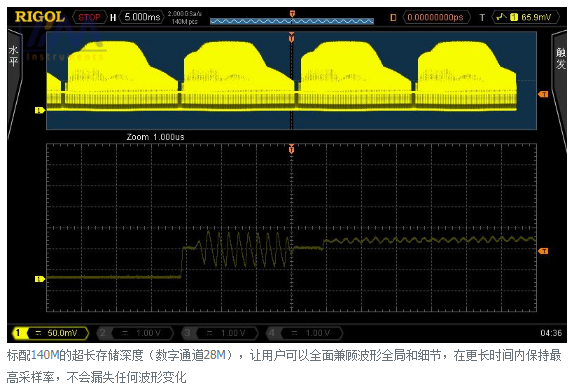Image resolution: width=570 pixels, height=392 pixels.
Task: Click the orange D delay icon
Action: (393, 17)
